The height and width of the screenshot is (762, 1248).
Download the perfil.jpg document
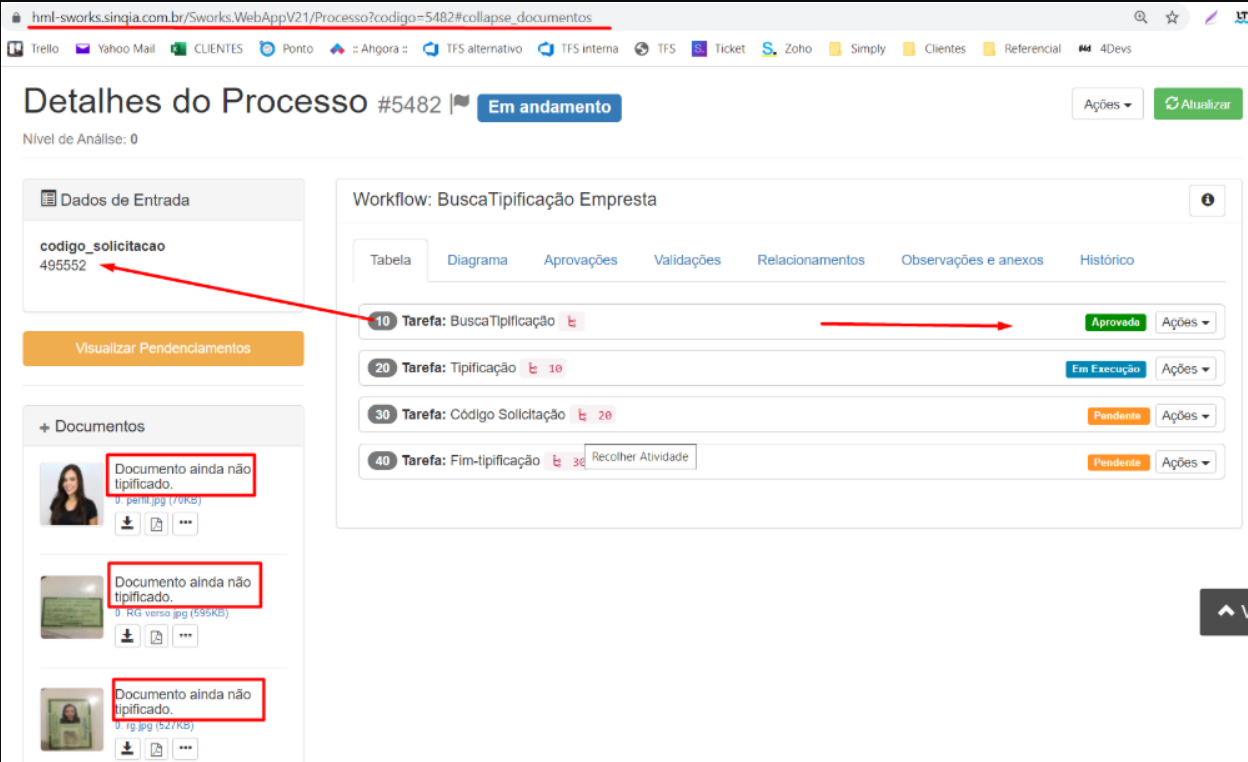(x=127, y=523)
